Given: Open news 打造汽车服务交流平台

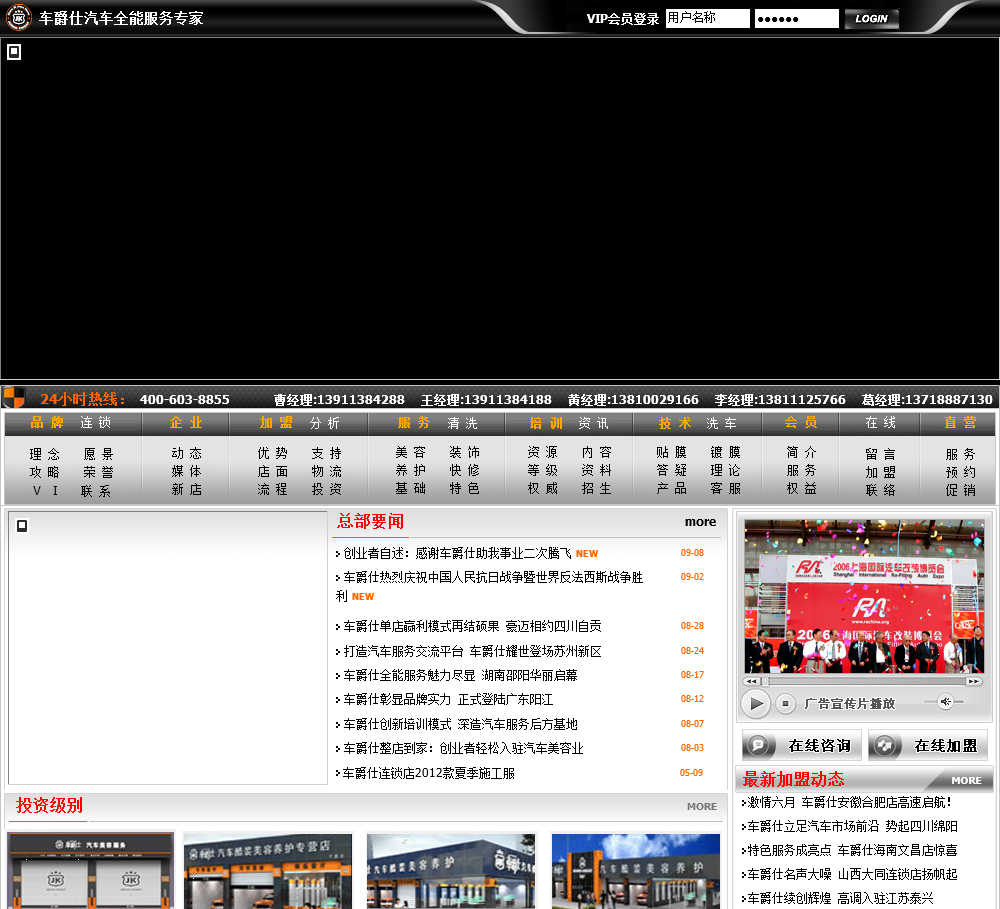Looking at the screenshot, I should (472, 651).
